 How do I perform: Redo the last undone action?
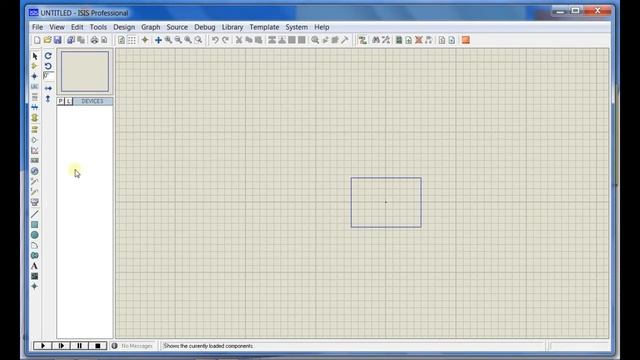click(225, 40)
